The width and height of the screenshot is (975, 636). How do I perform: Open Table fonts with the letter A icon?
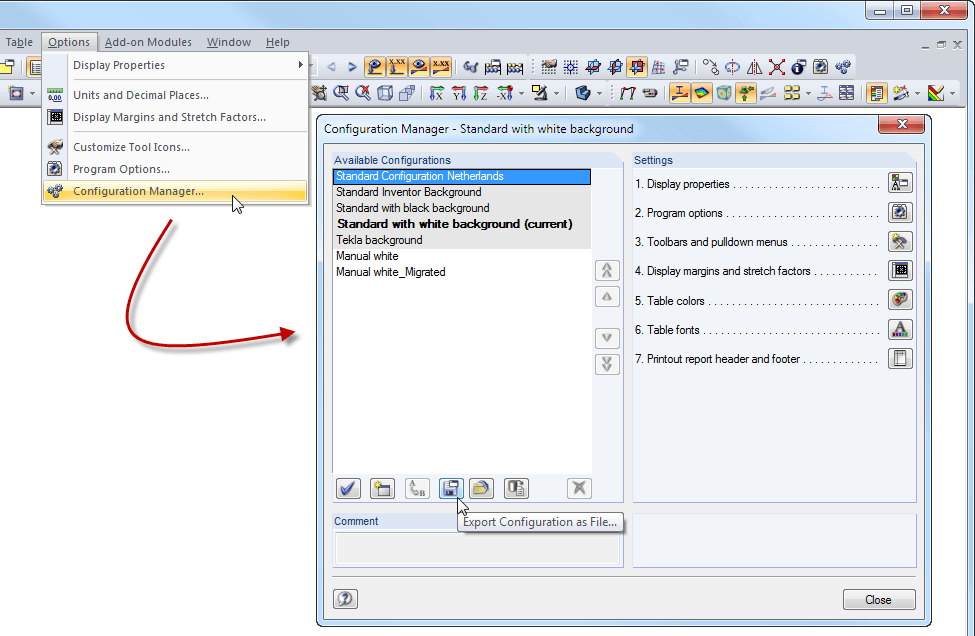(x=899, y=328)
